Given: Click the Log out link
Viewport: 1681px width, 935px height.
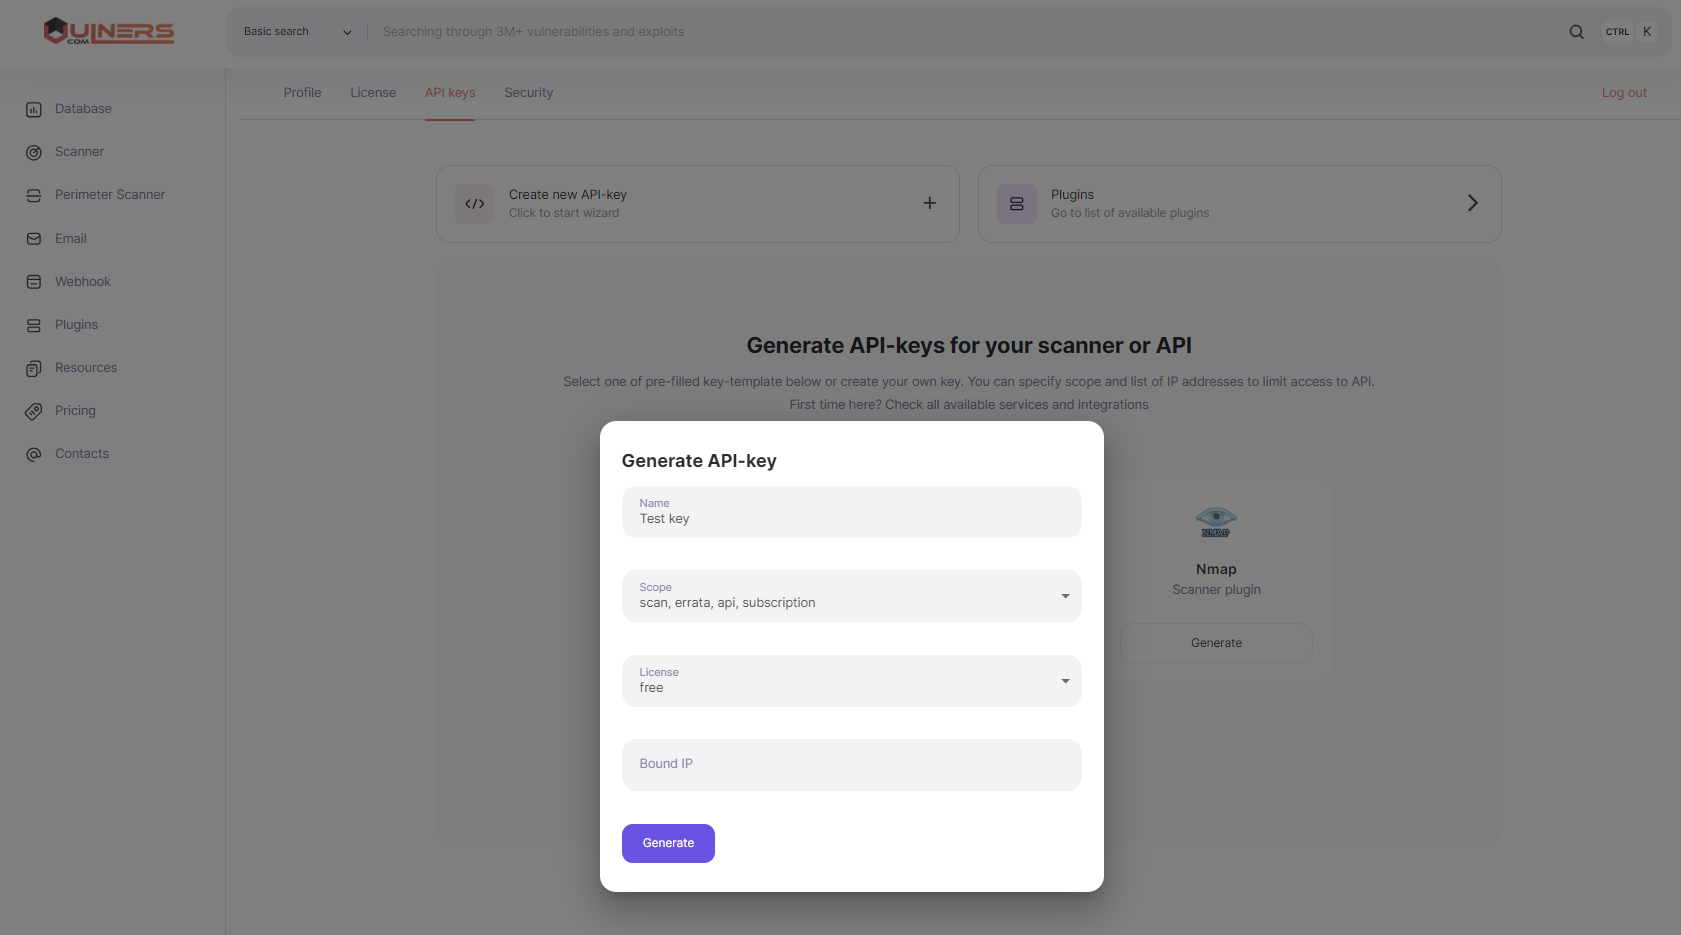Looking at the screenshot, I should (1624, 93).
